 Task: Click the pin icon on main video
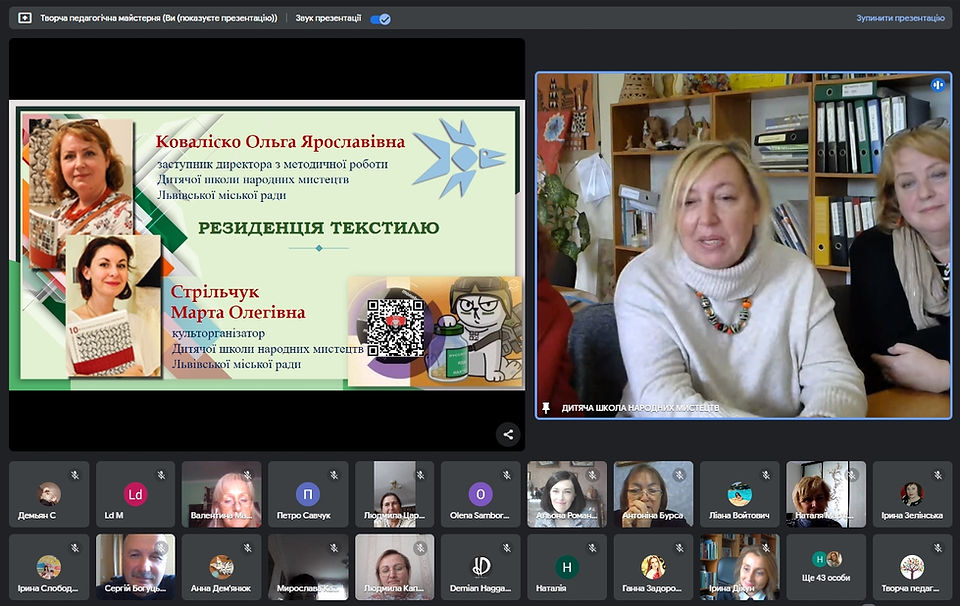pyautogui.click(x=546, y=408)
